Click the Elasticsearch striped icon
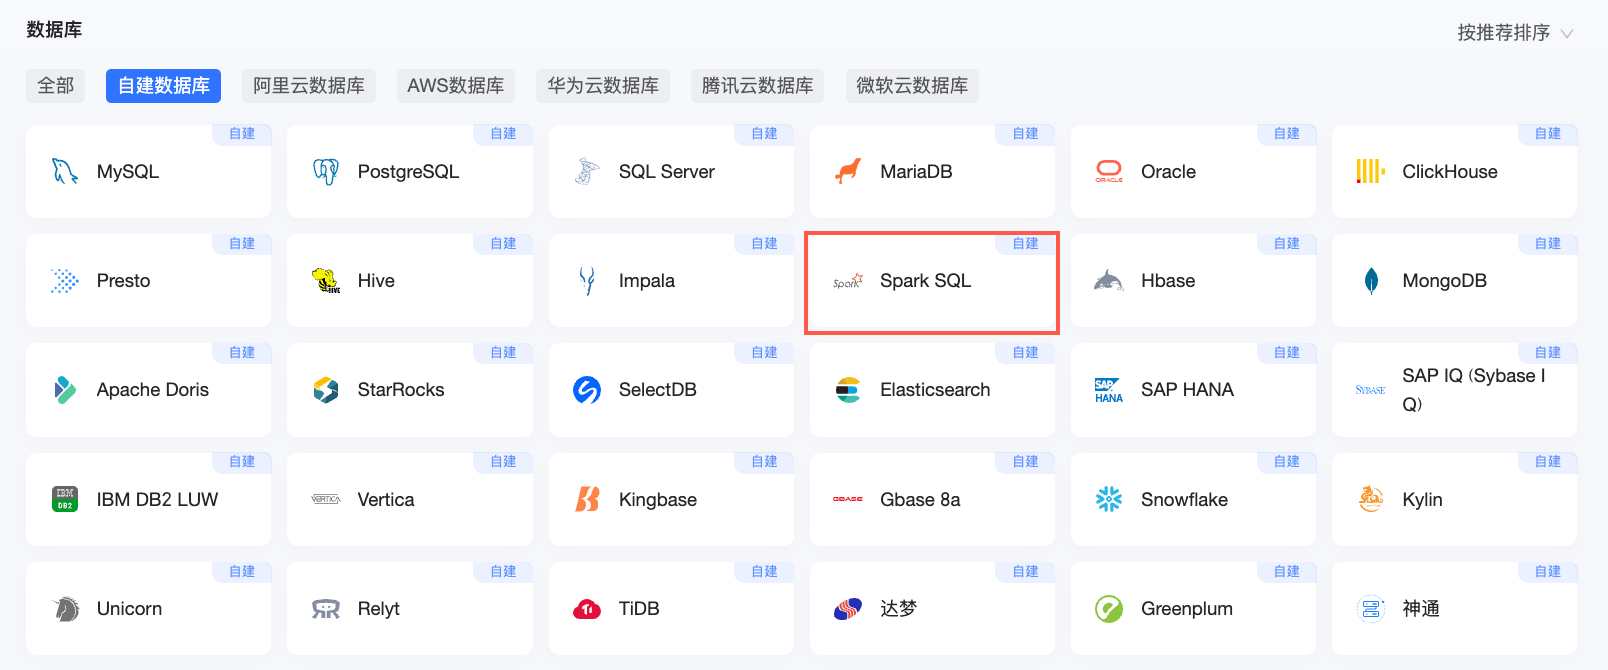The height and width of the screenshot is (670, 1608). [x=848, y=390]
